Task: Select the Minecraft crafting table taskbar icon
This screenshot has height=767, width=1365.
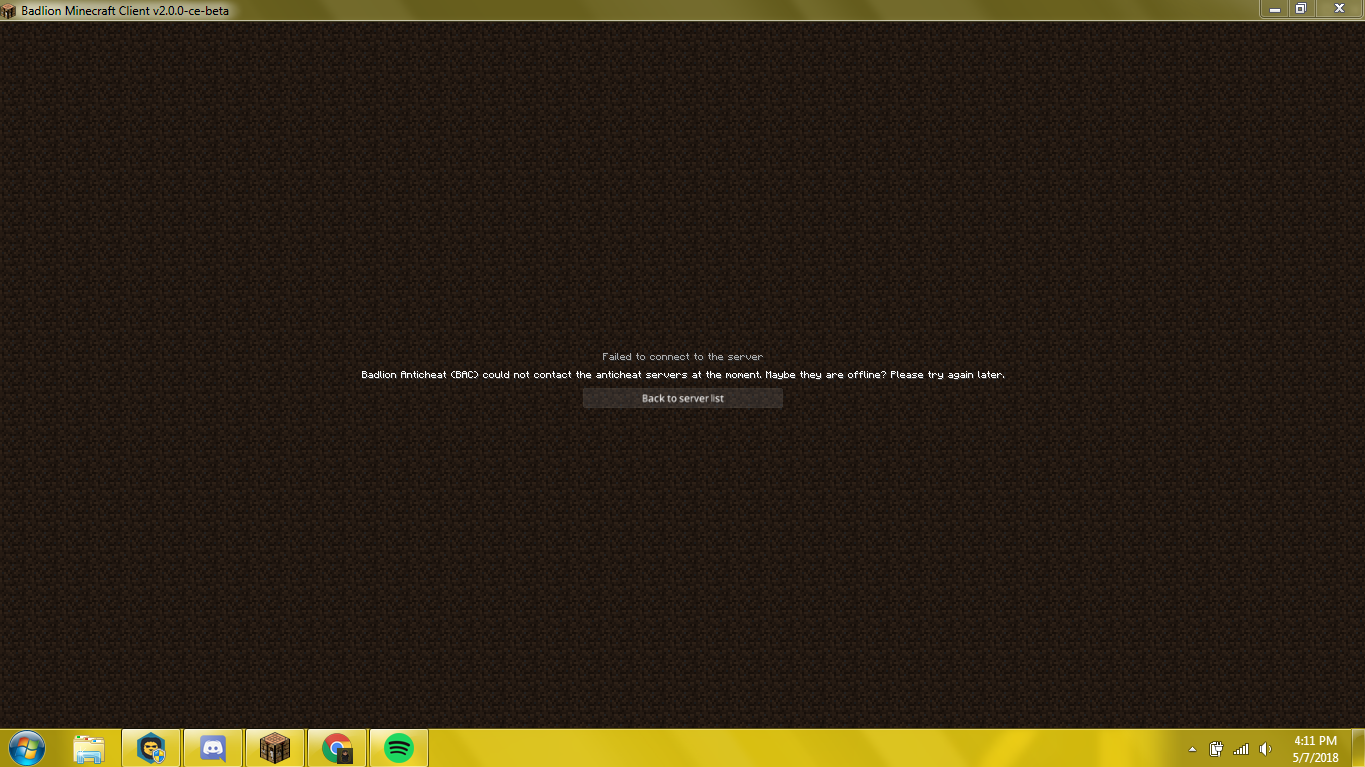Action: click(x=275, y=747)
